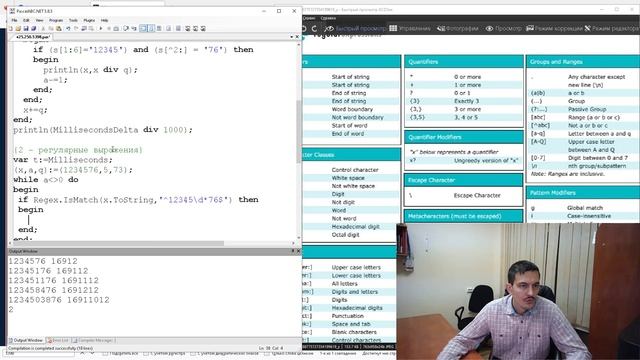
Task: Click the Paste clipboard icon
Action: 58,29
